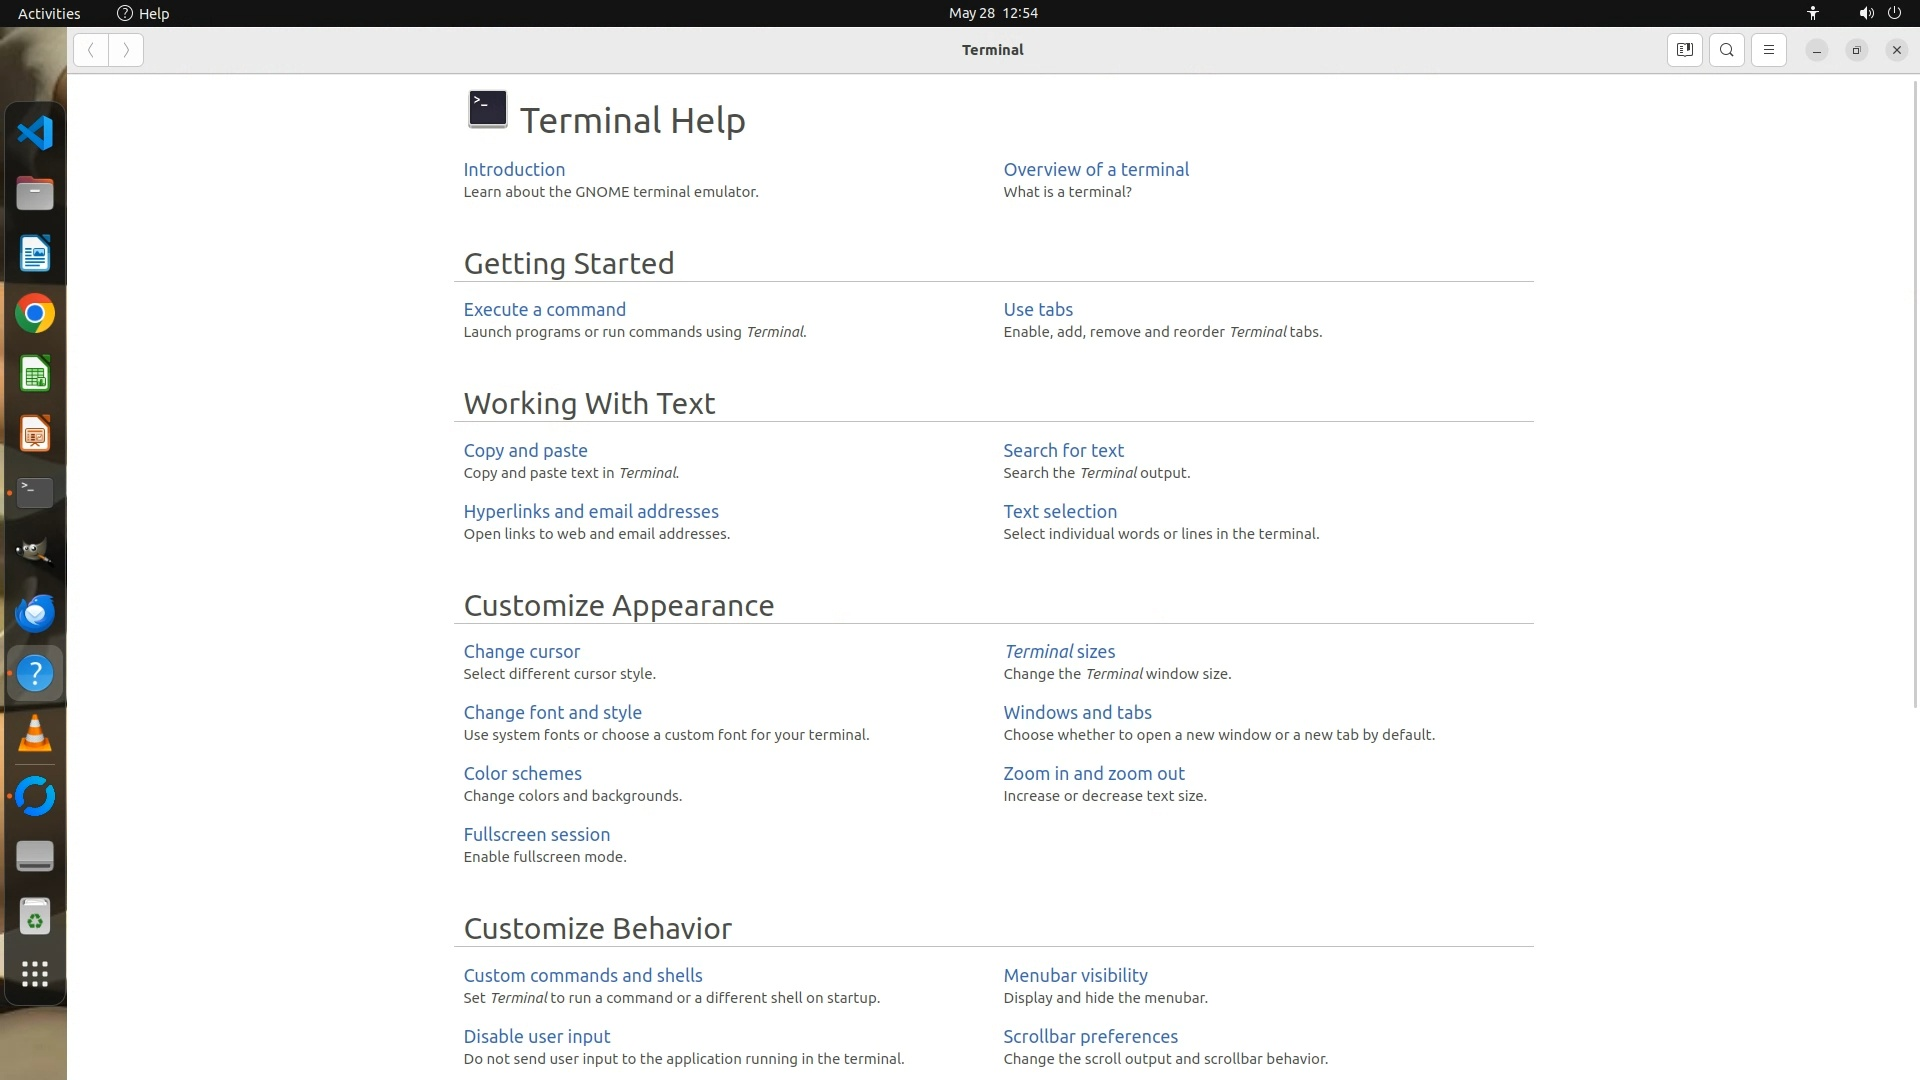Go back to the previous help page
This screenshot has width=1920, height=1080.
pos(91,50)
